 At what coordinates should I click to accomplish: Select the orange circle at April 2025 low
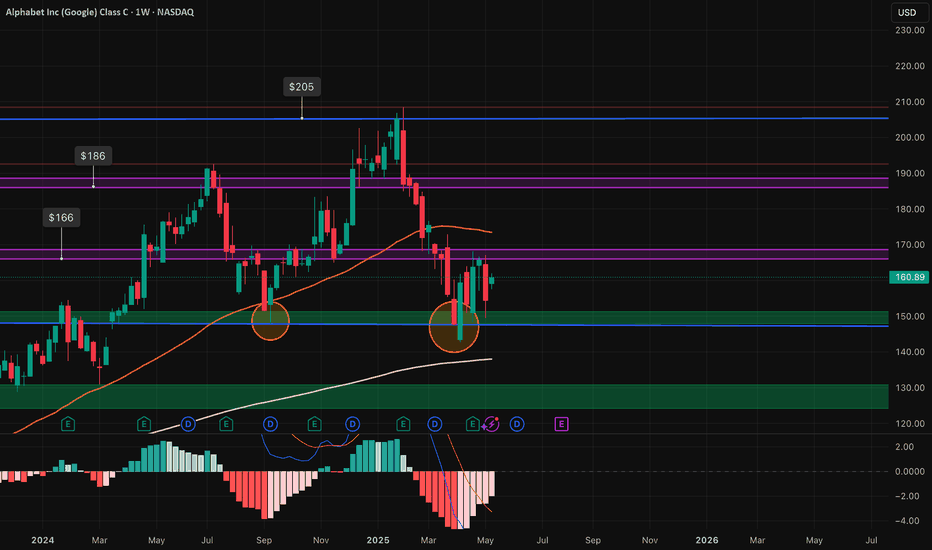454,326
